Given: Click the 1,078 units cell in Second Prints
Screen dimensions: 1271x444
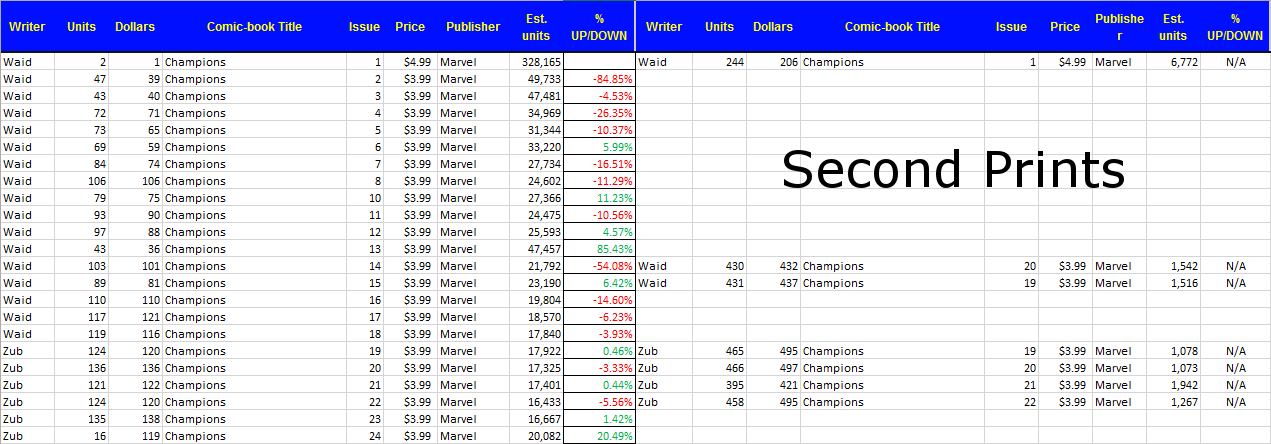Looking at the screenshot, I should (1183, 351).
